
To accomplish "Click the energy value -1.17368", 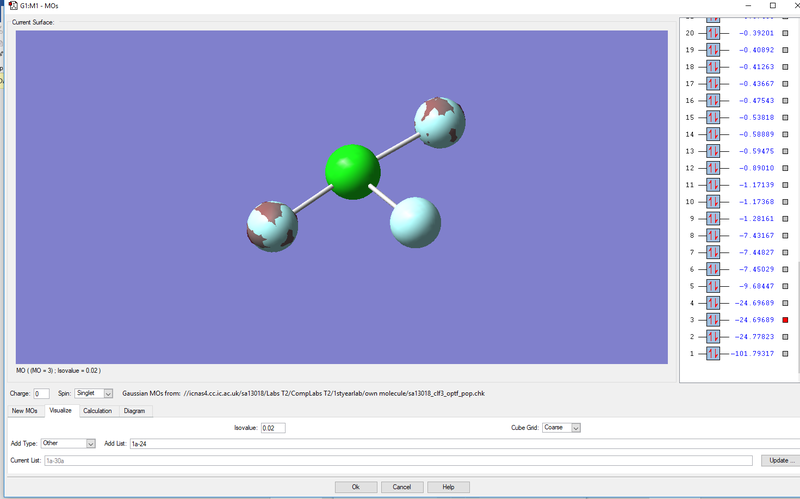I will coord(757,202).
